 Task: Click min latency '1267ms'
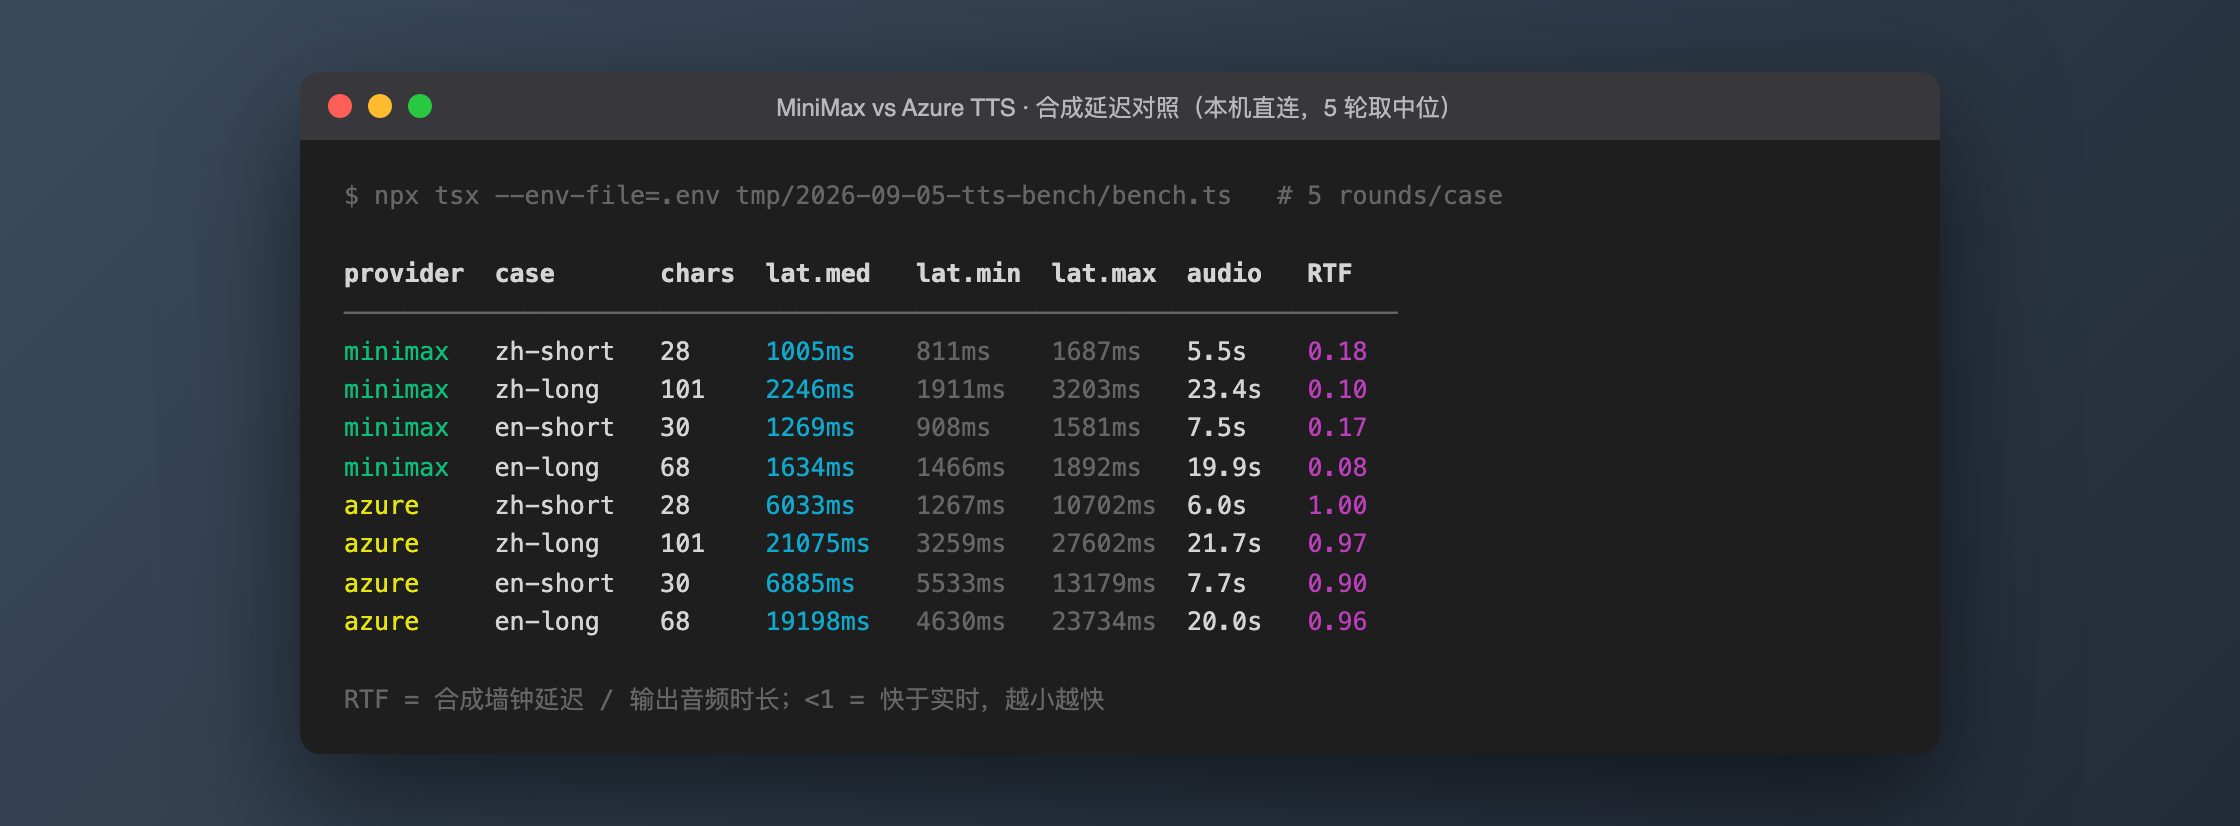(960, 505)
